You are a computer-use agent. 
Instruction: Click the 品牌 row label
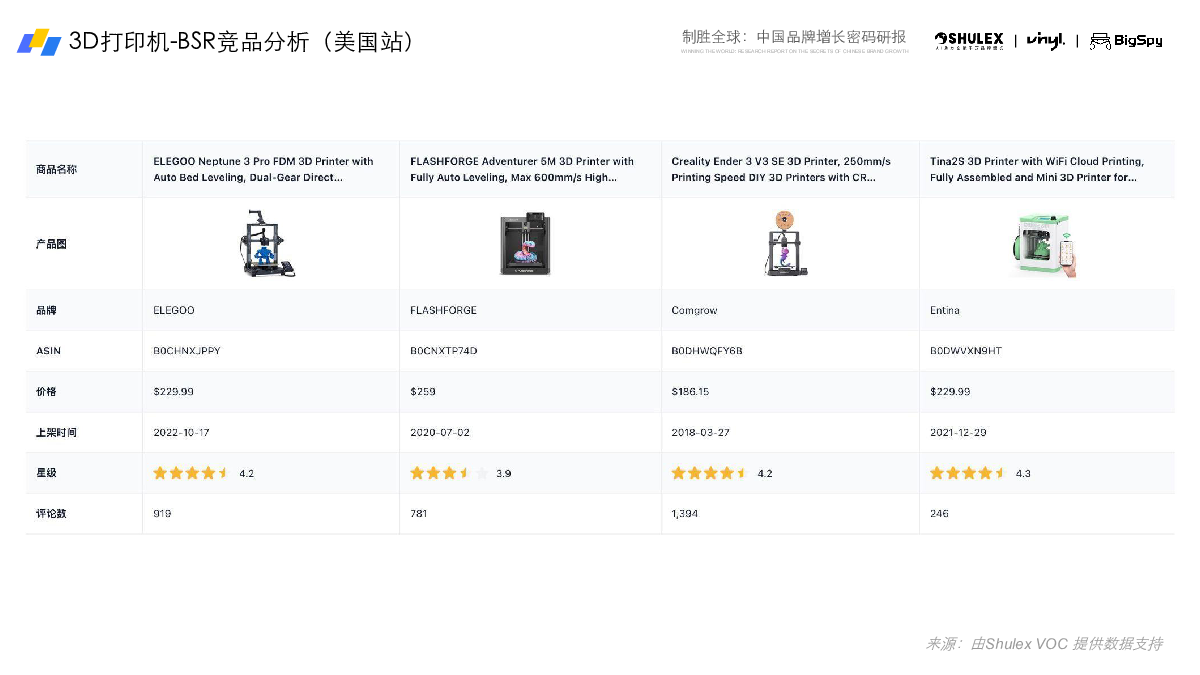point(46,310)
